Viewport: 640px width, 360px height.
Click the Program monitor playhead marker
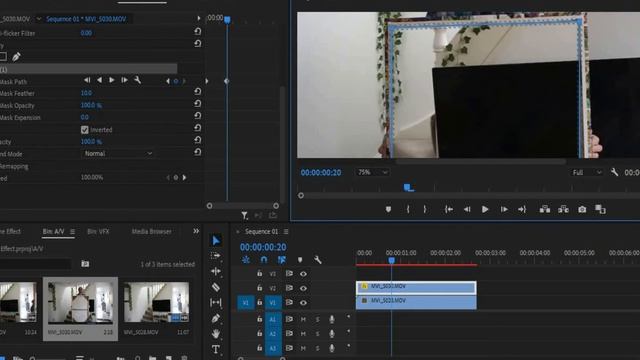coord(408,187)
